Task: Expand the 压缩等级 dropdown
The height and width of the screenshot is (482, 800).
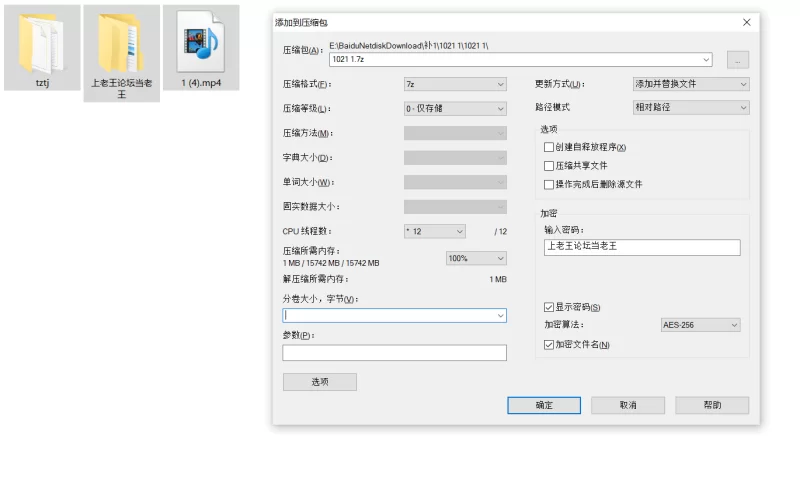Action: click(455, 108)
